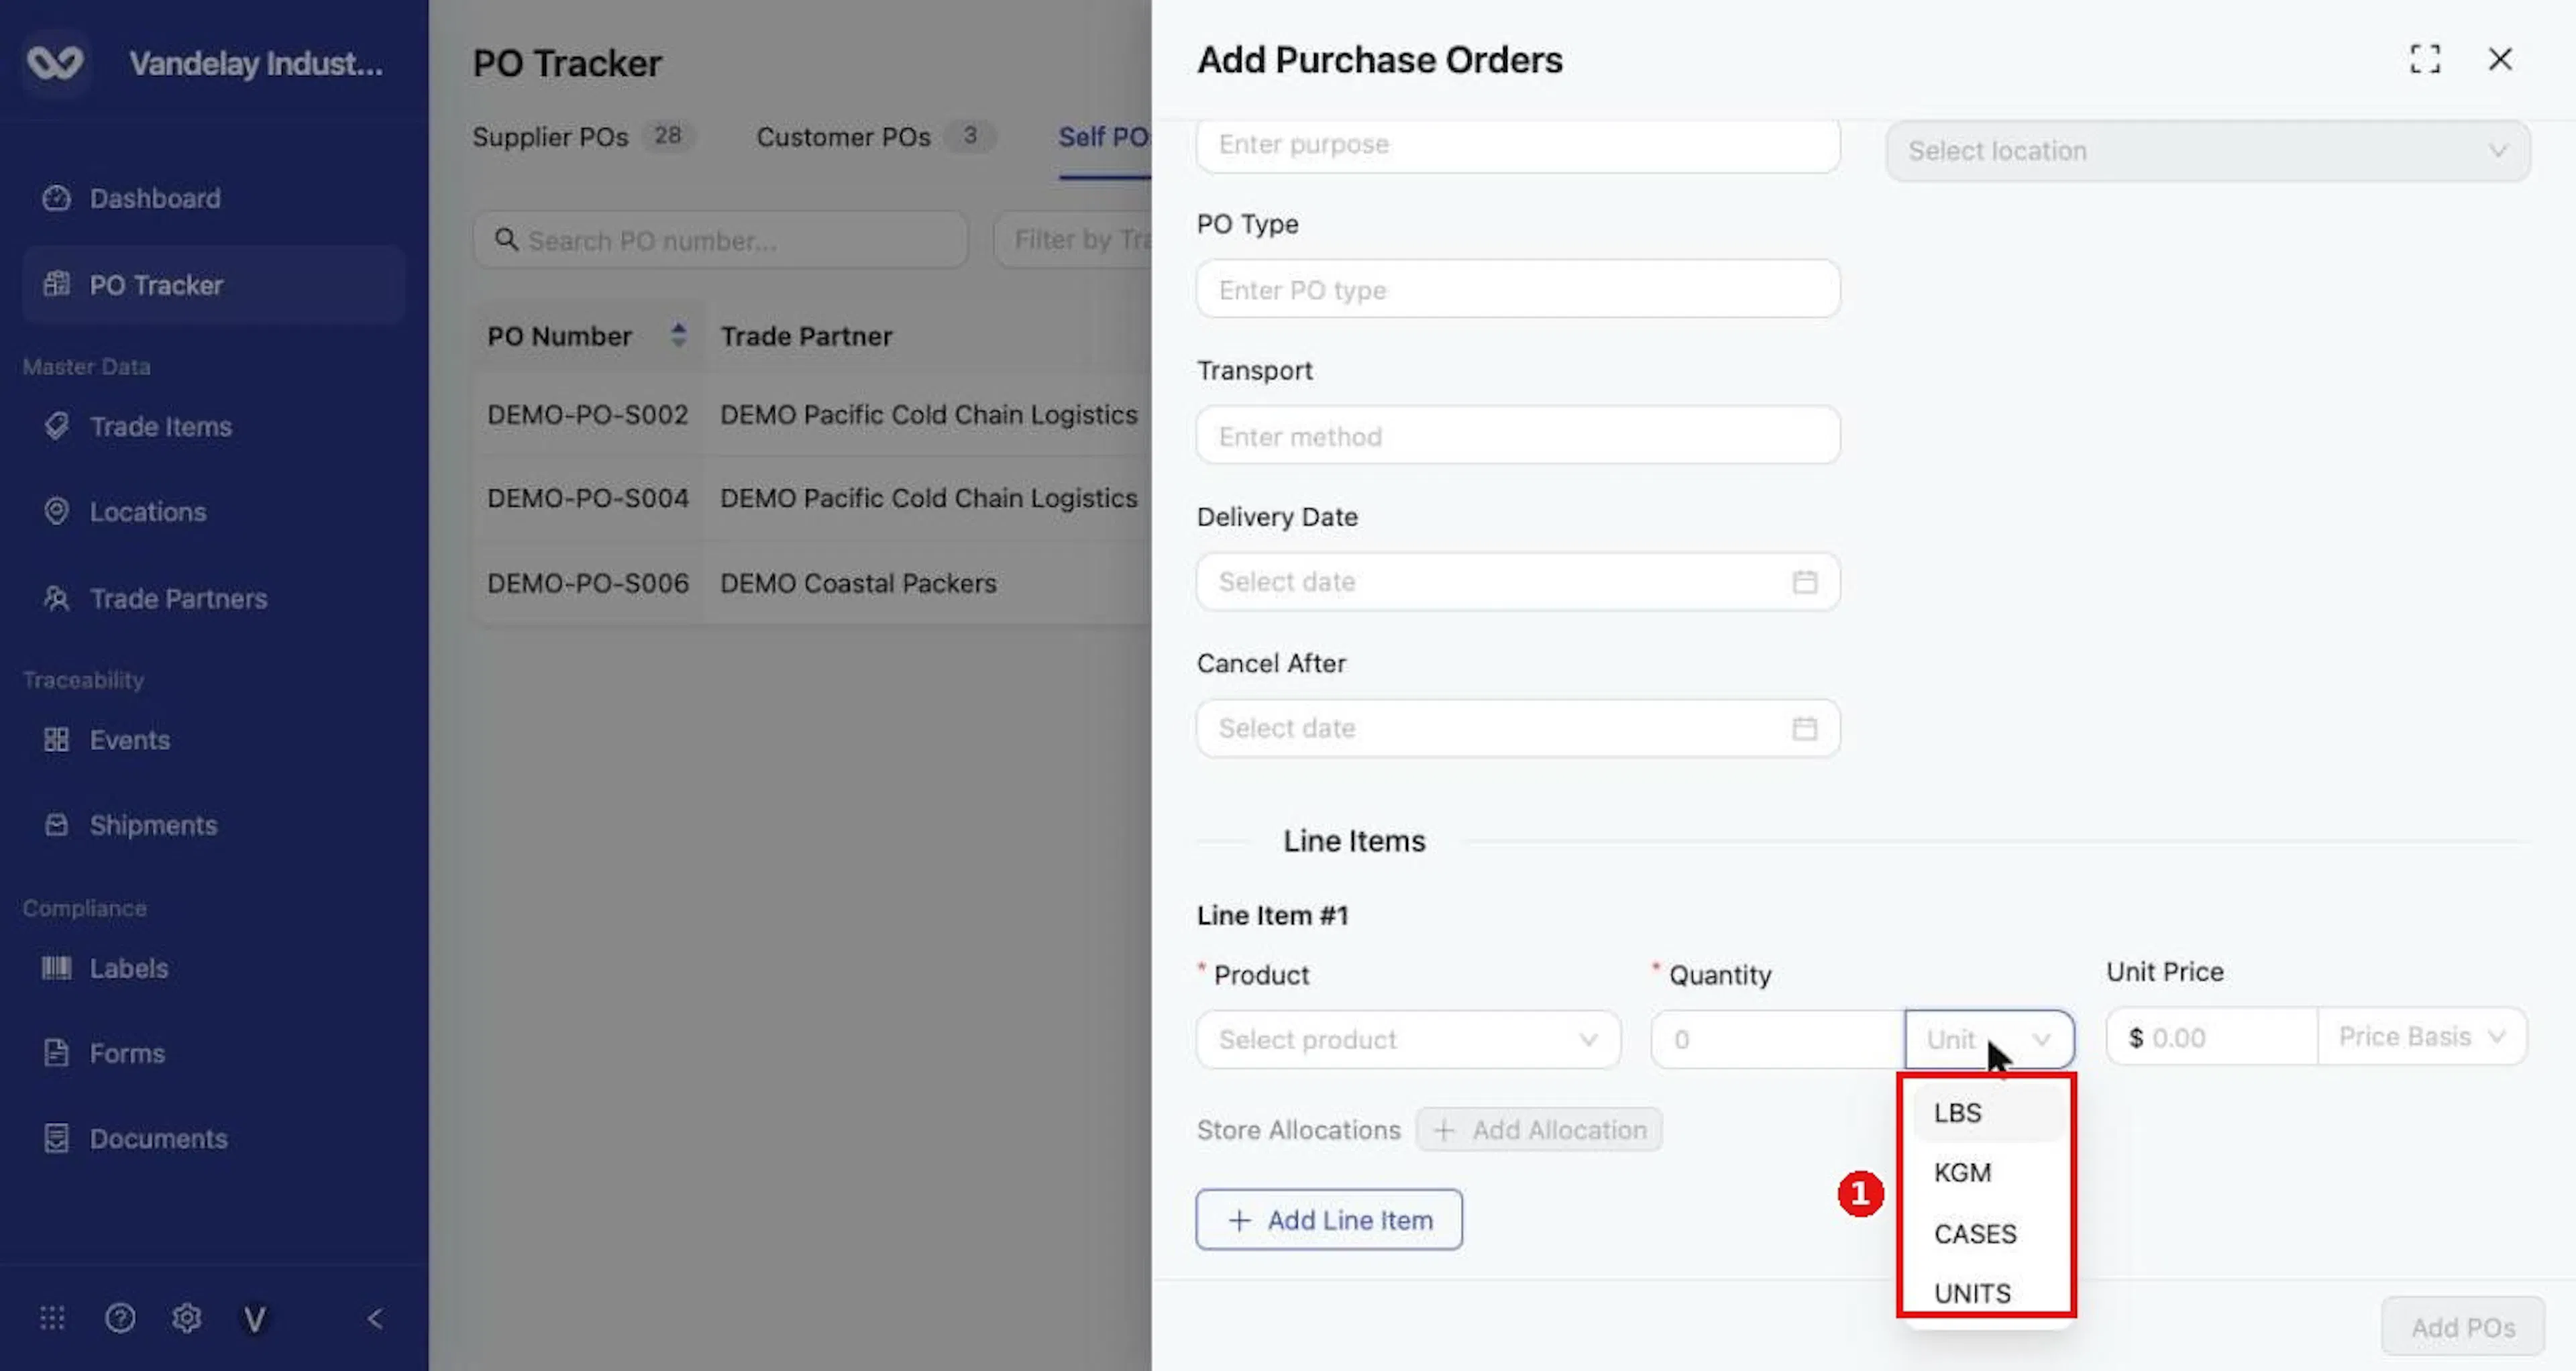Open the Cancel After calendar icon
This screenshot has width=2576, height=1371.
[x=1804, y=728]
